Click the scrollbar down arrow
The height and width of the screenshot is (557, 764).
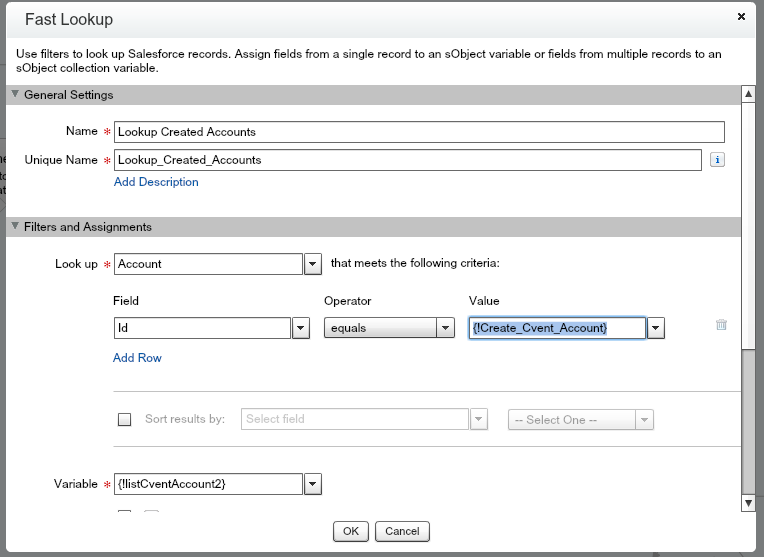(747, 502)
